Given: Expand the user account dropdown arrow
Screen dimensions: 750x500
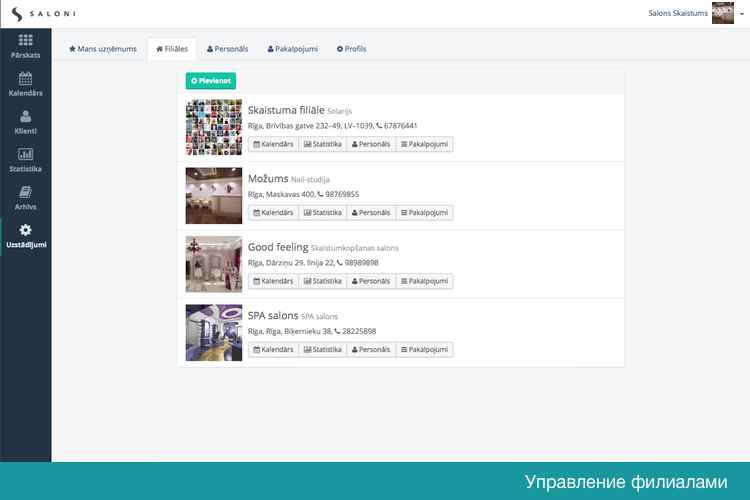Looking at the screenshot, I should [x=742, y=14].
